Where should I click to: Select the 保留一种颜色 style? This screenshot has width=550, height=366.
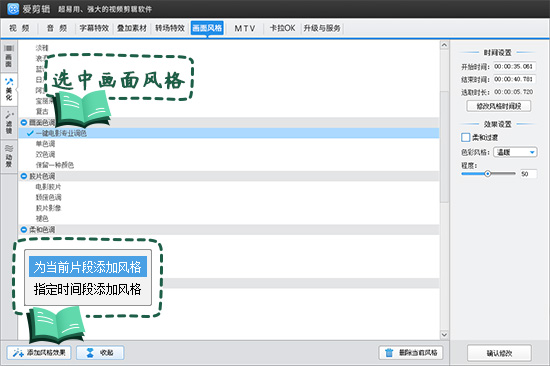point(55,165)
